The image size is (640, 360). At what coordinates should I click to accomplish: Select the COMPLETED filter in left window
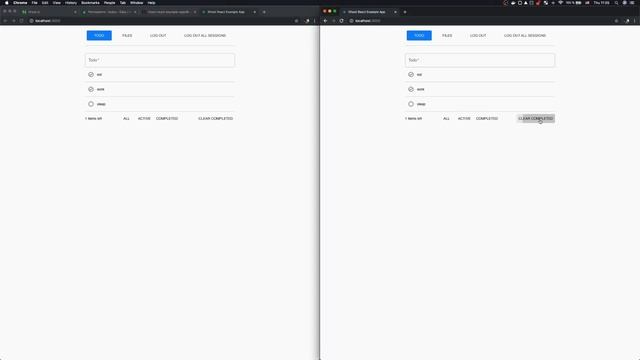[x=167, y=118]
